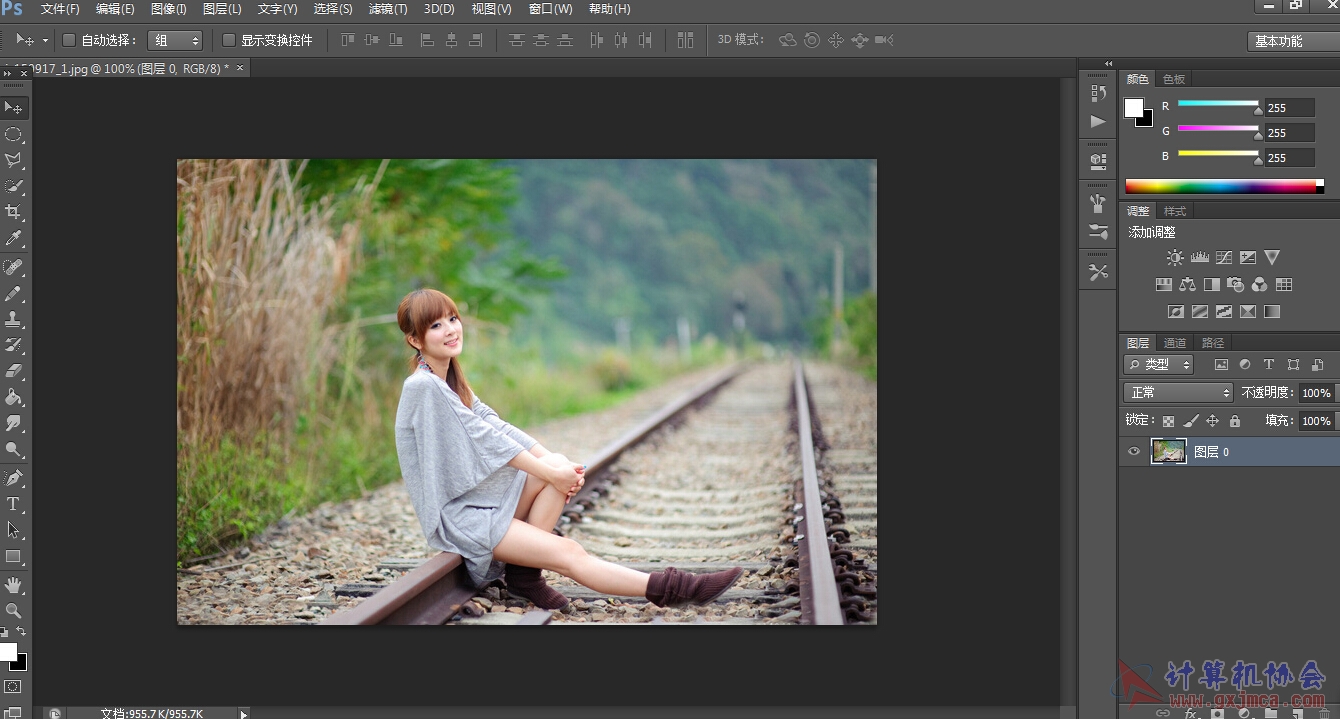Open the 窗口(W) menu

click(550, 9)
